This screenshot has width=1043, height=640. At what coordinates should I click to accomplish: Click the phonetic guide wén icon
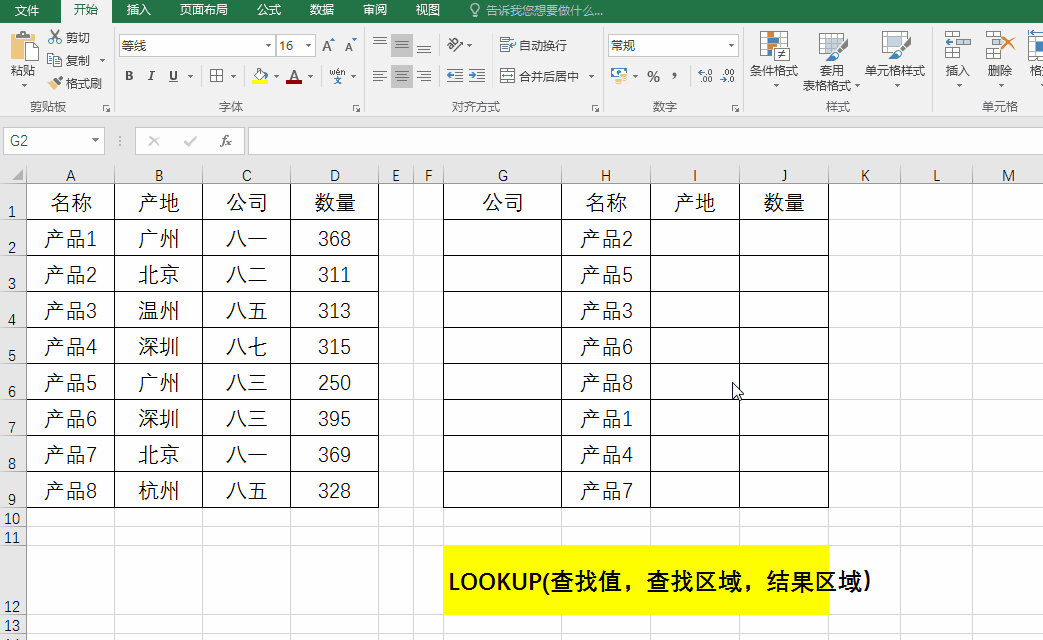coord(337,76)
